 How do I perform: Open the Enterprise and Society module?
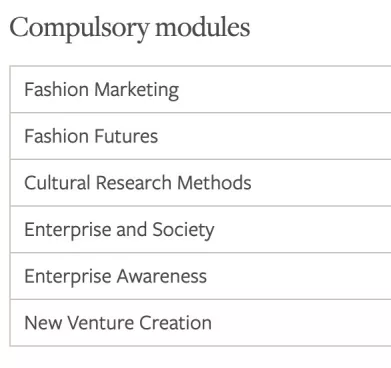click(x=201, y=229)
